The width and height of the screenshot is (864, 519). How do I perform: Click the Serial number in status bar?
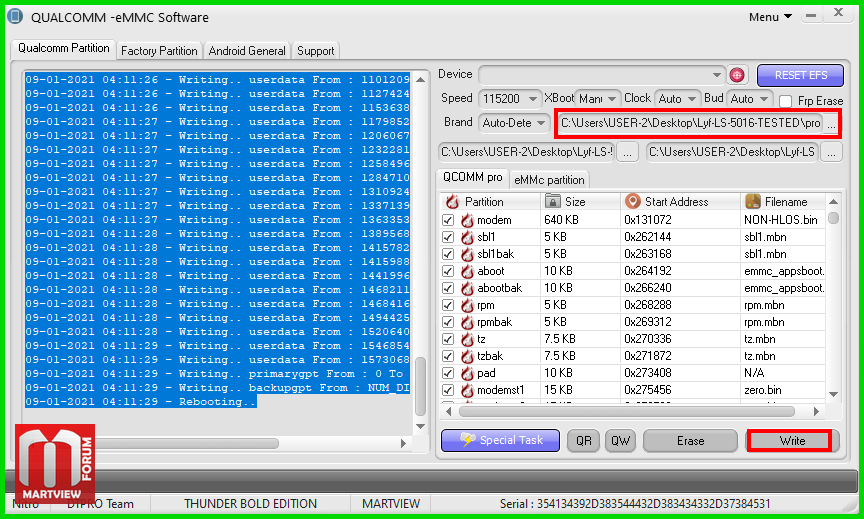pyautogui.click(x=635, y=504)
